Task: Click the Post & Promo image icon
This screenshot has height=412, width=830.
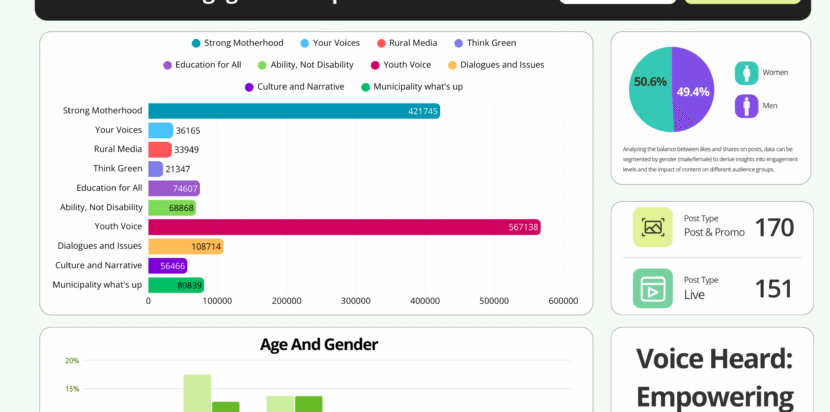Action: point(653,227)
